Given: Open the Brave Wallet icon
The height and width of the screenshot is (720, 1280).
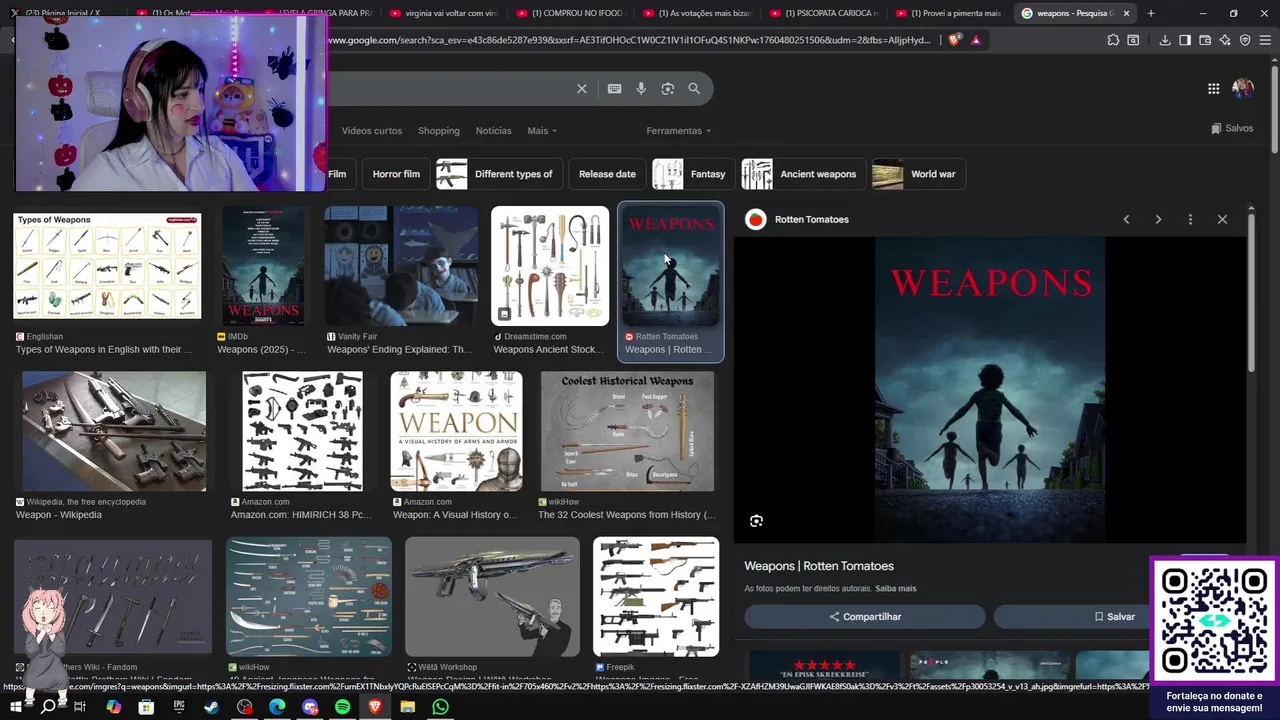Looking at the screenshot, I should (1205, 40).
